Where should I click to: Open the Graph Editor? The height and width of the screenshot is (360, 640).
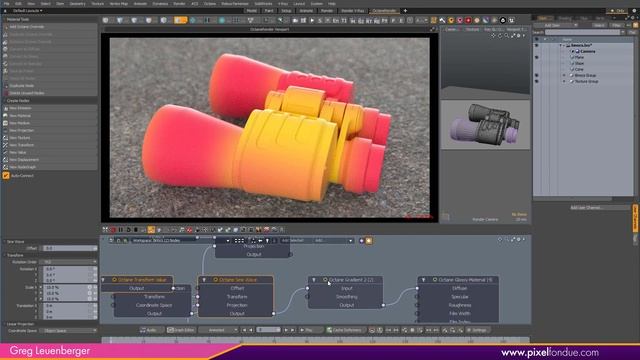coord(181,330)
